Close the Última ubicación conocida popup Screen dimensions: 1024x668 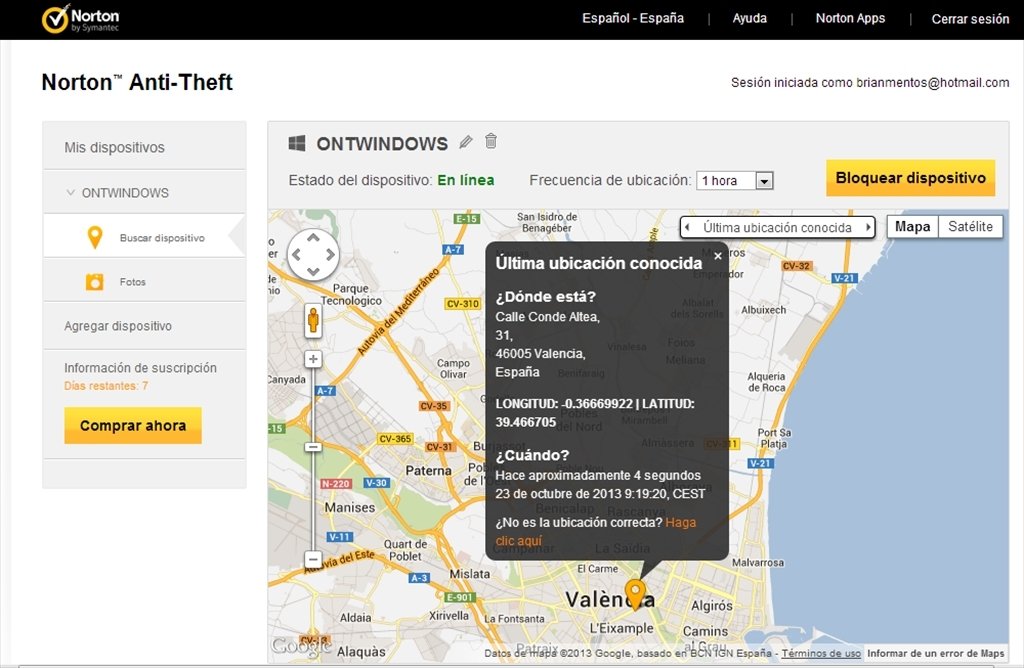(718, 256)
